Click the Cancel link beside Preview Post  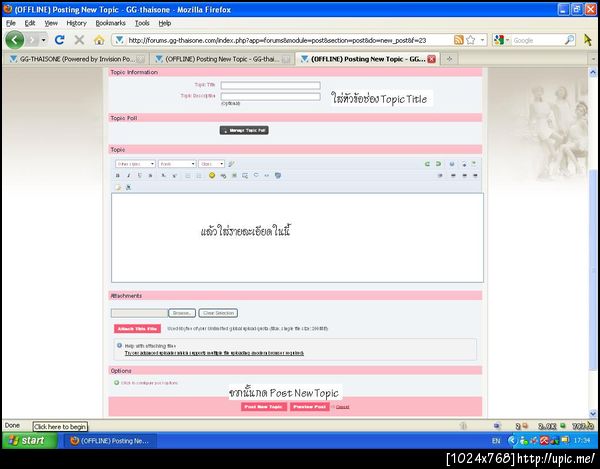342,407
